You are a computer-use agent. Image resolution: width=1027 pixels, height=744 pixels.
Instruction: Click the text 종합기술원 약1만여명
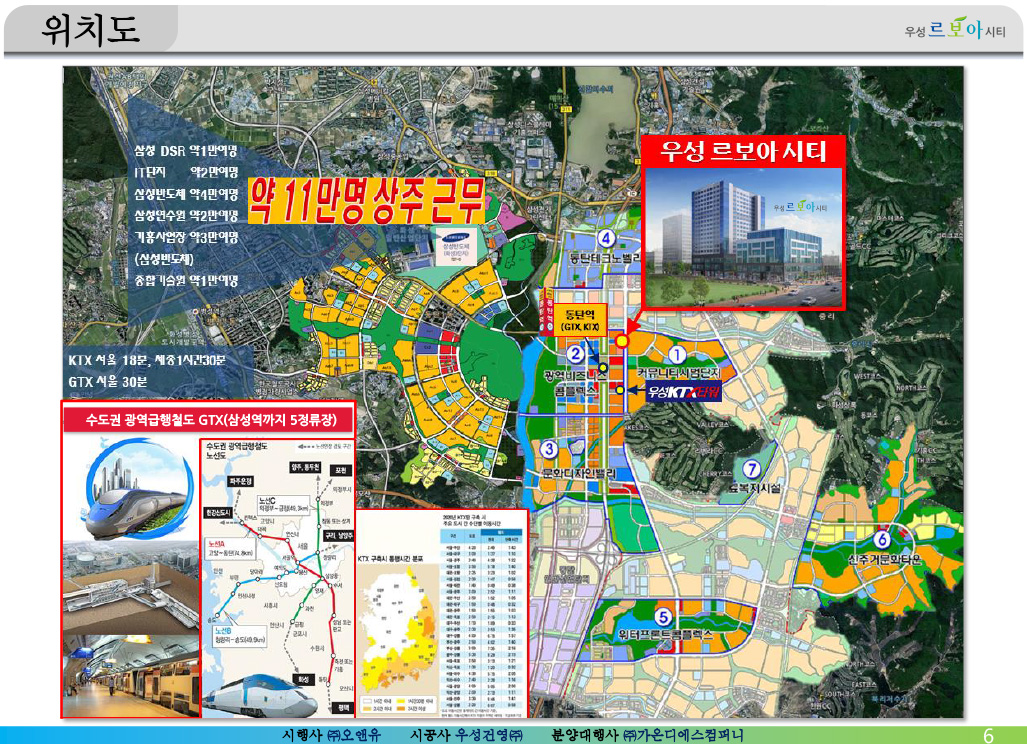point(186,280)
